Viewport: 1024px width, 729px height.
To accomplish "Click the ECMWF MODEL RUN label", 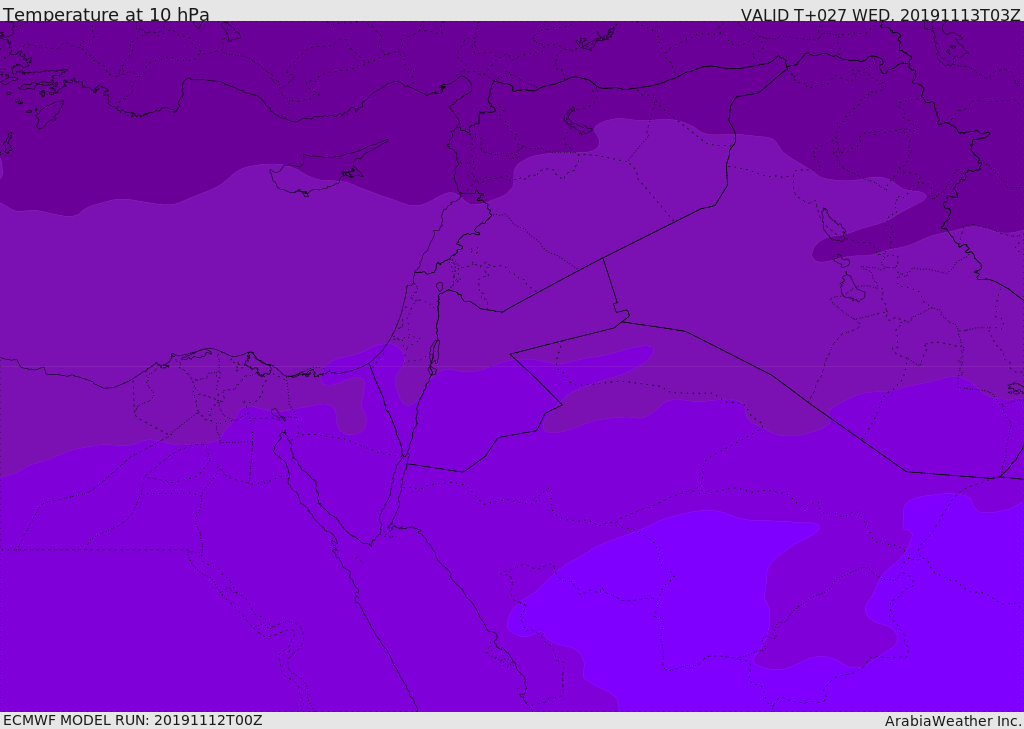I will (x=132, y=720).
